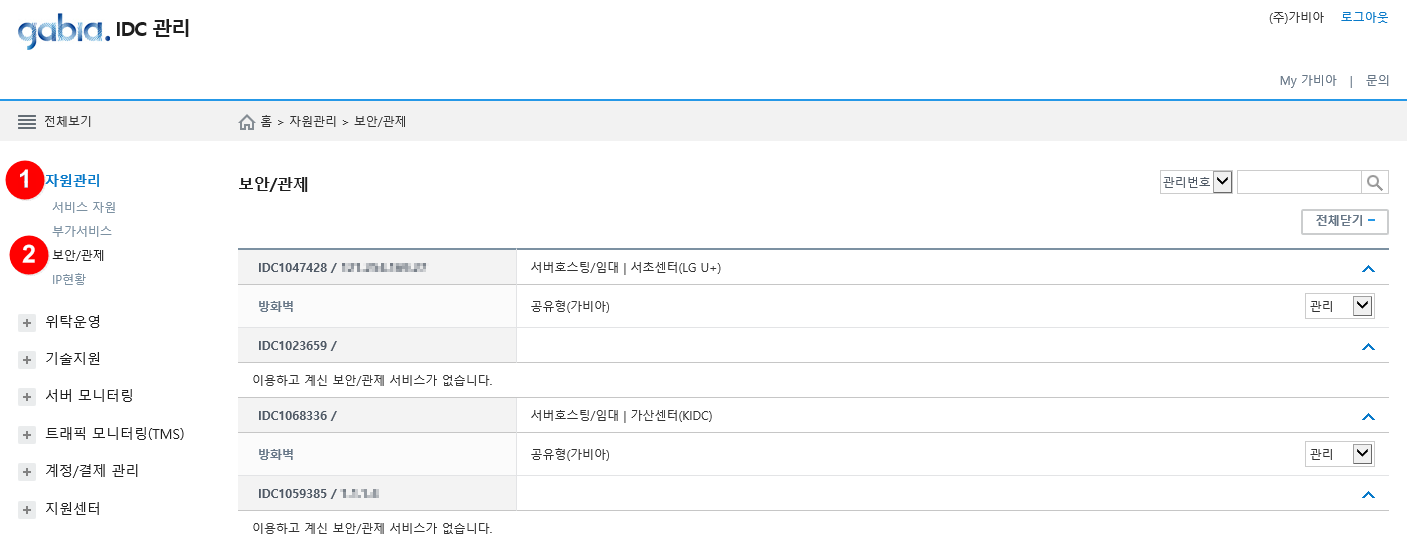Screen dimensions: 1407x539
Task: Open 관리 dropdown for 가산센터 firewall
Action: tap(1340, 454)
